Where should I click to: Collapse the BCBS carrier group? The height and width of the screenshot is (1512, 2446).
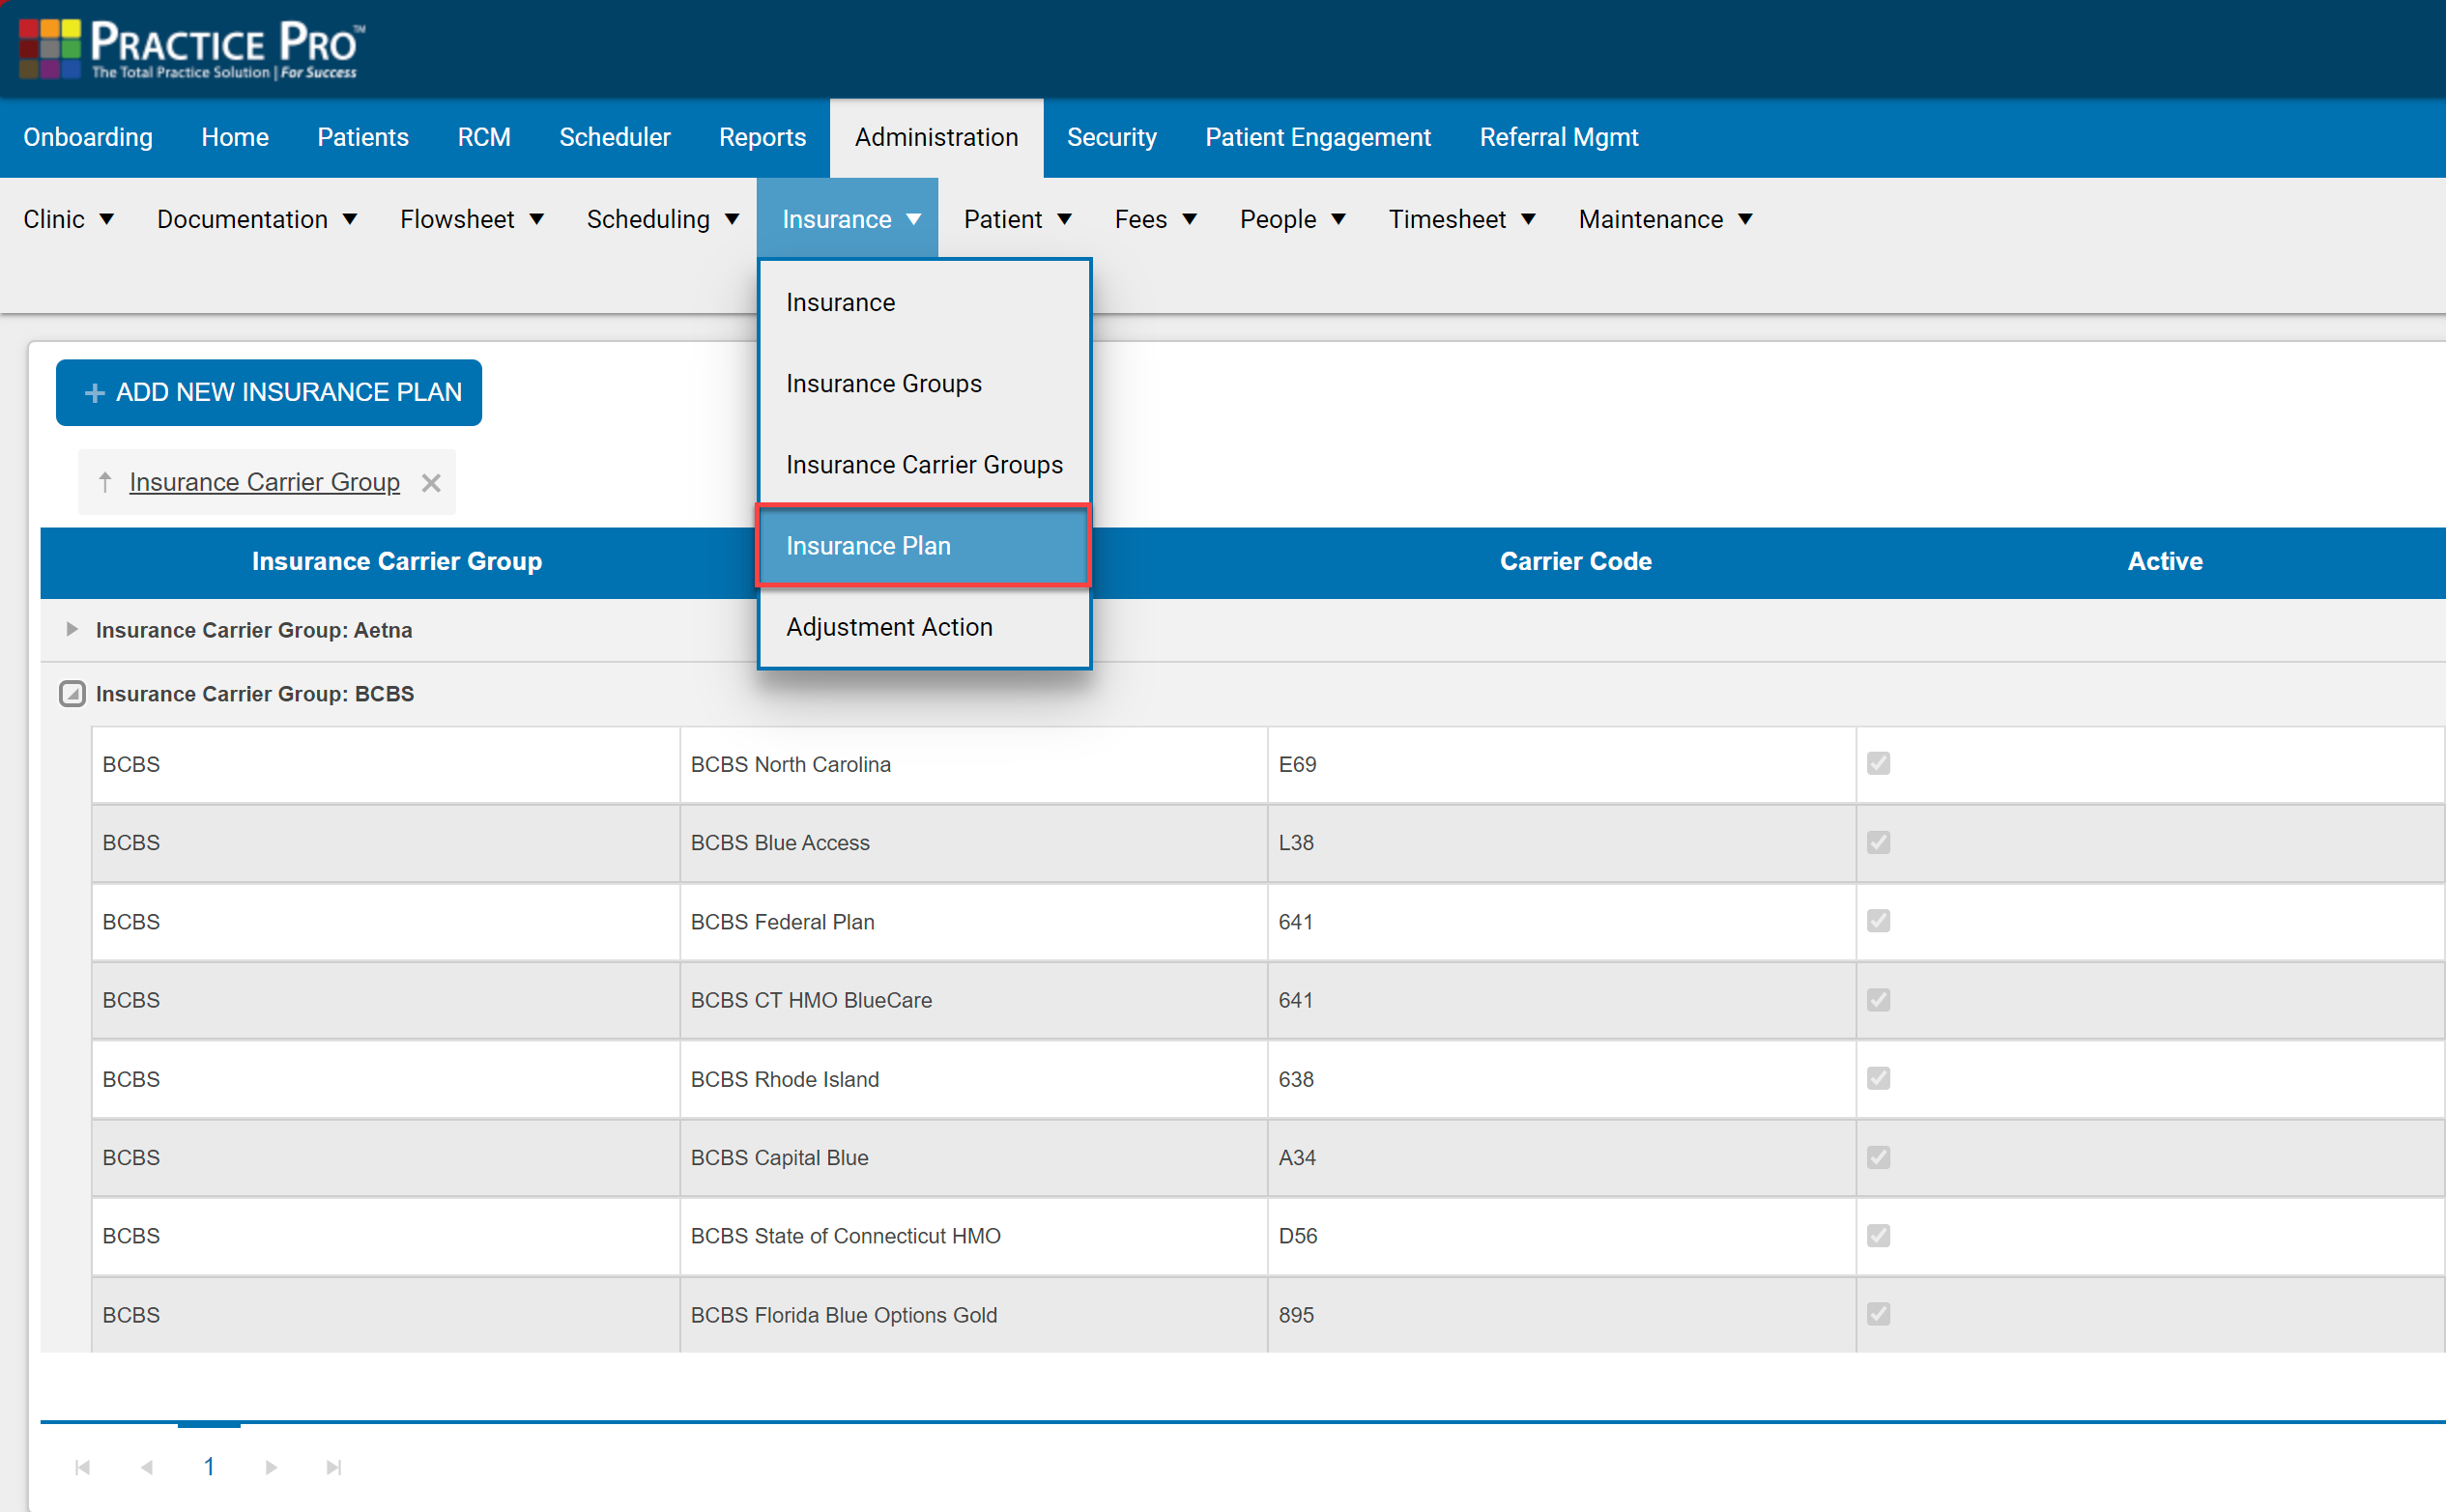pyautogui.click(x=72, y=693)
